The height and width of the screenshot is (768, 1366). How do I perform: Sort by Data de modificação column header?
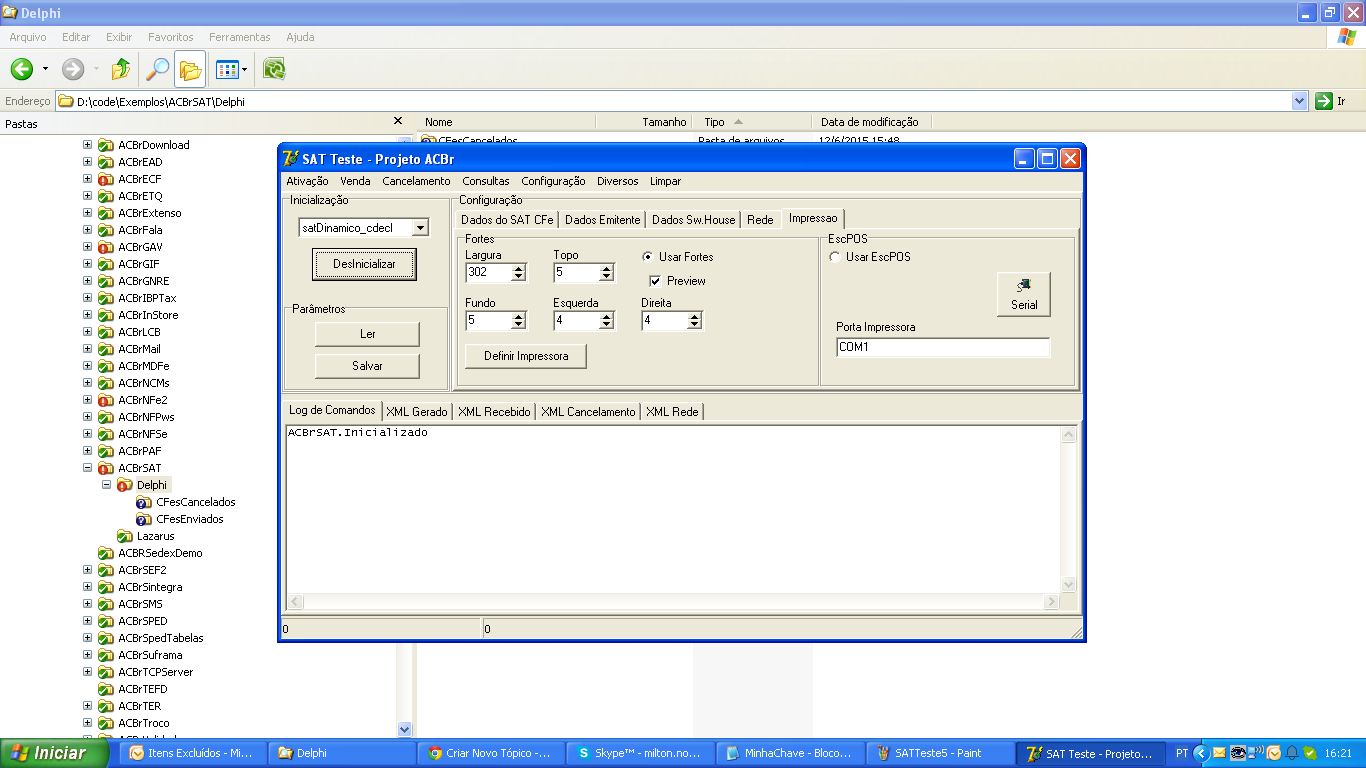(x=870, y=122)
